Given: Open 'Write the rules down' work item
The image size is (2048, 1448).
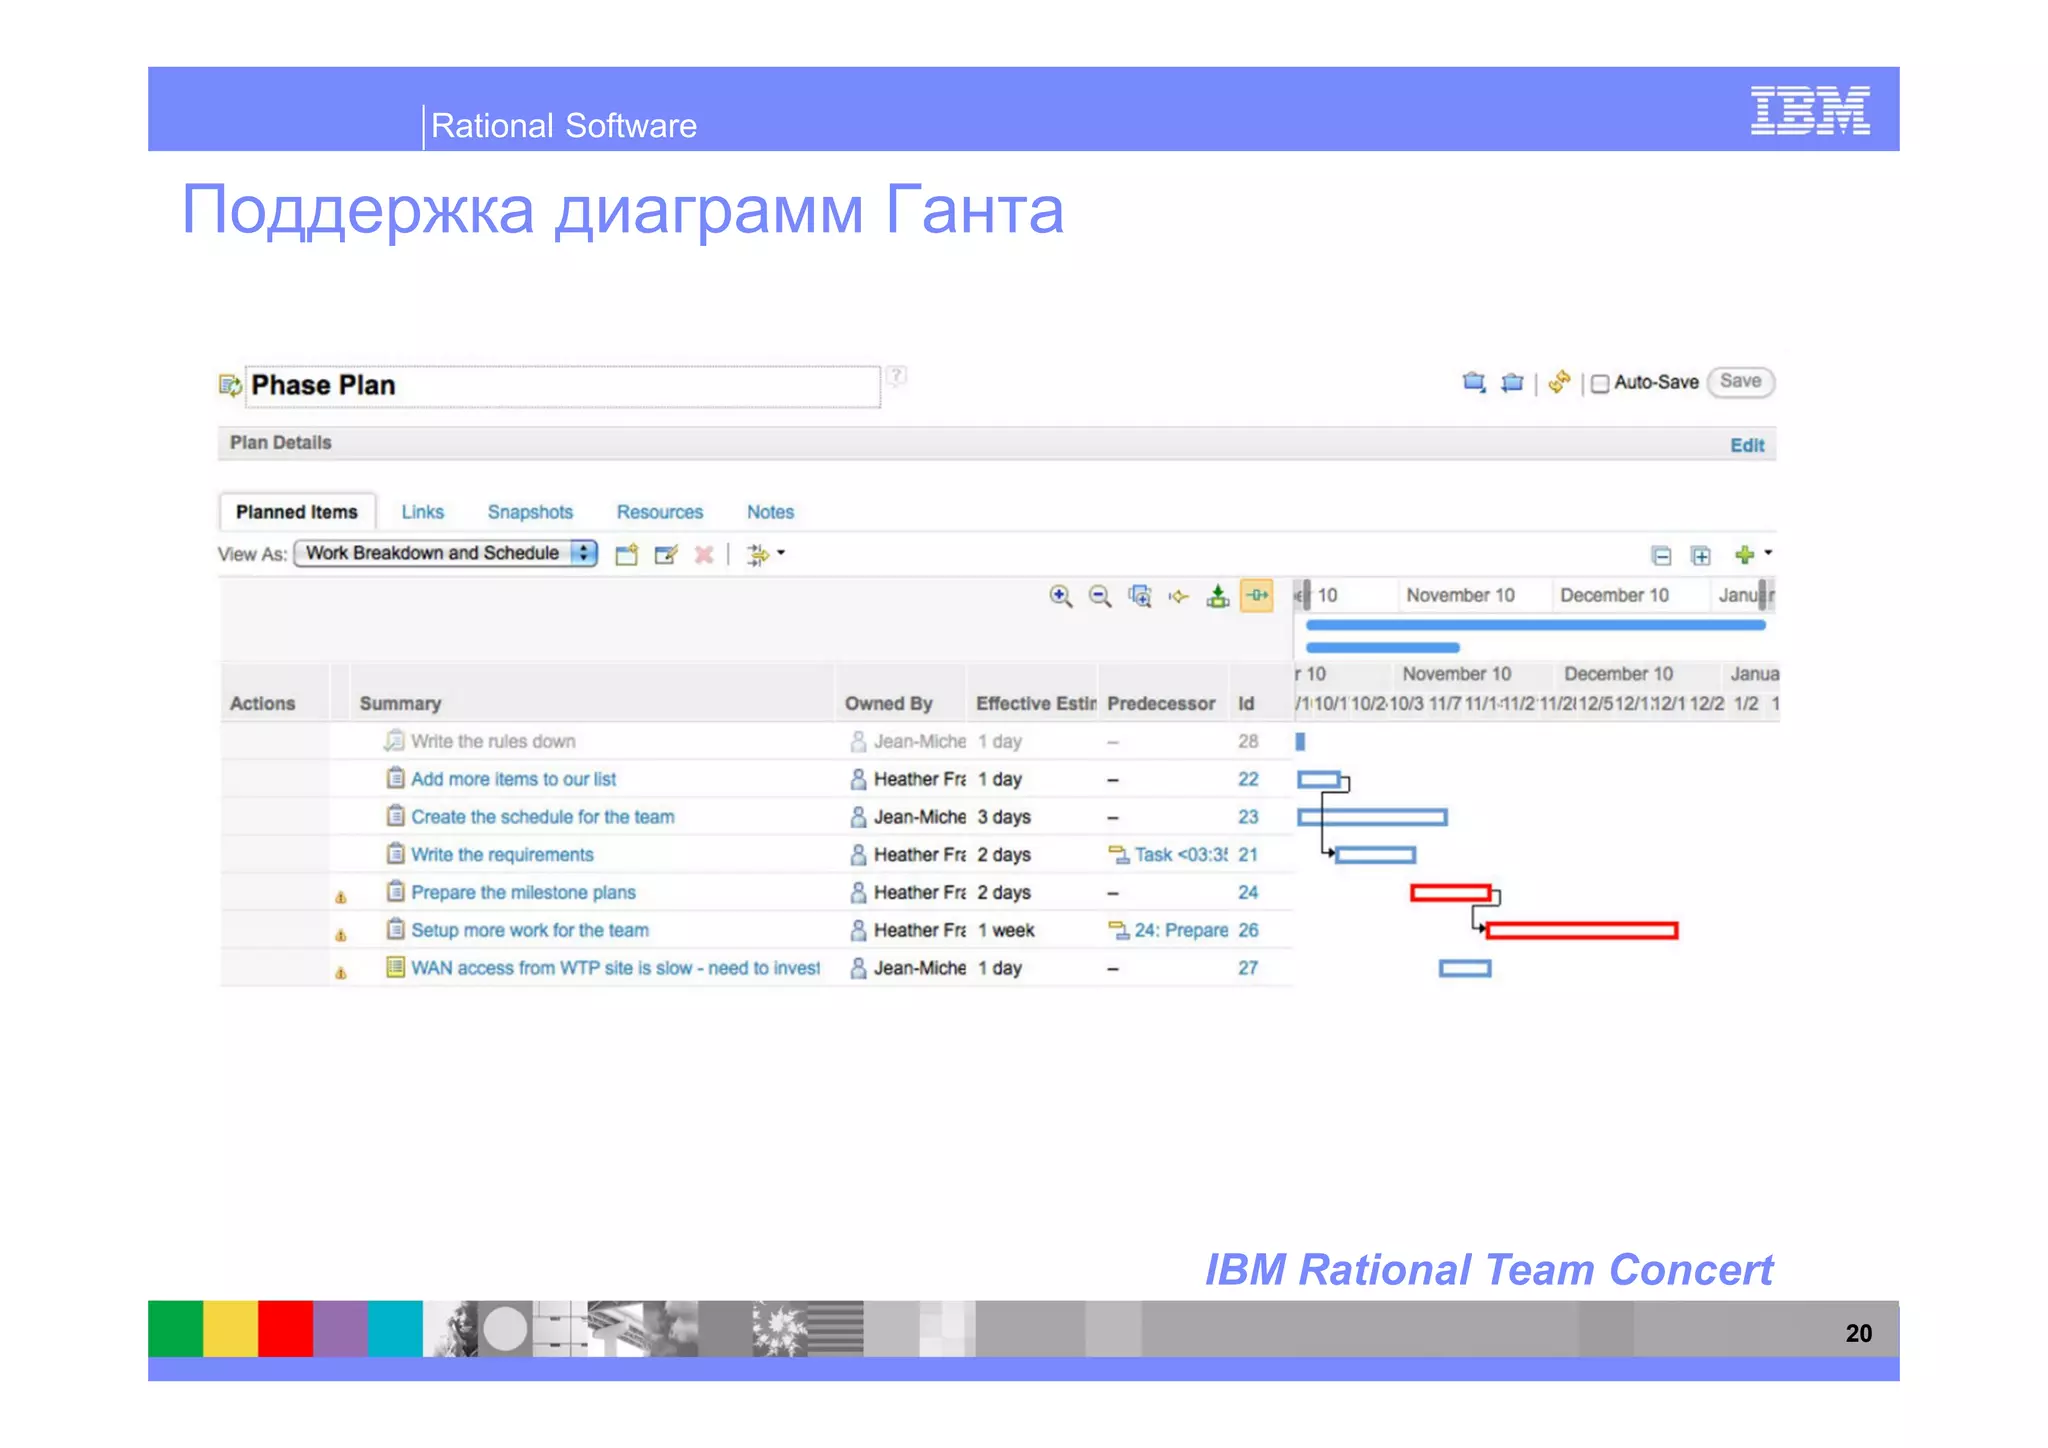Looking at the screenshot, I should point(493,741).
